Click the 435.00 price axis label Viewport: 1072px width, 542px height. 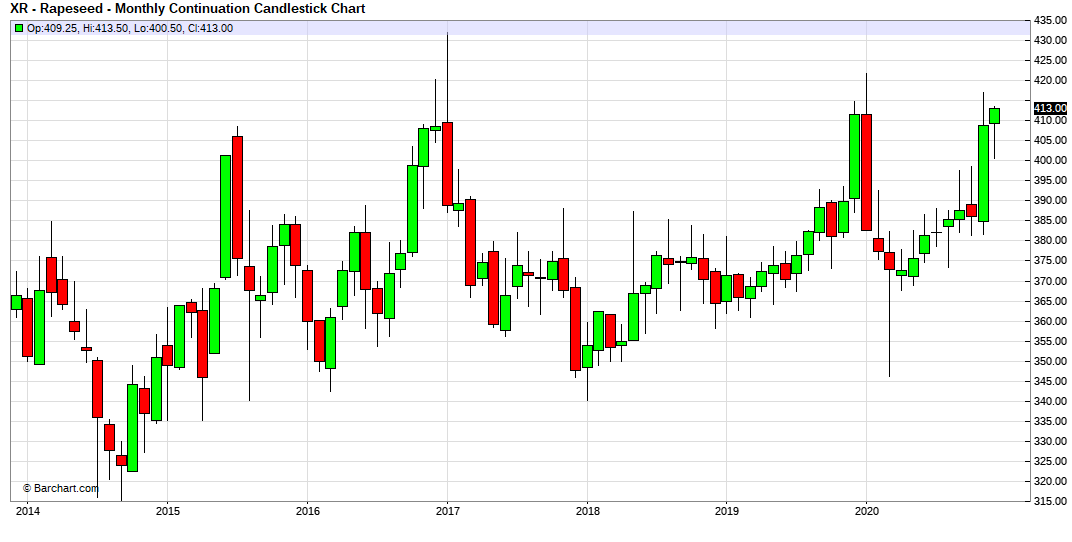coord(1049,20)
